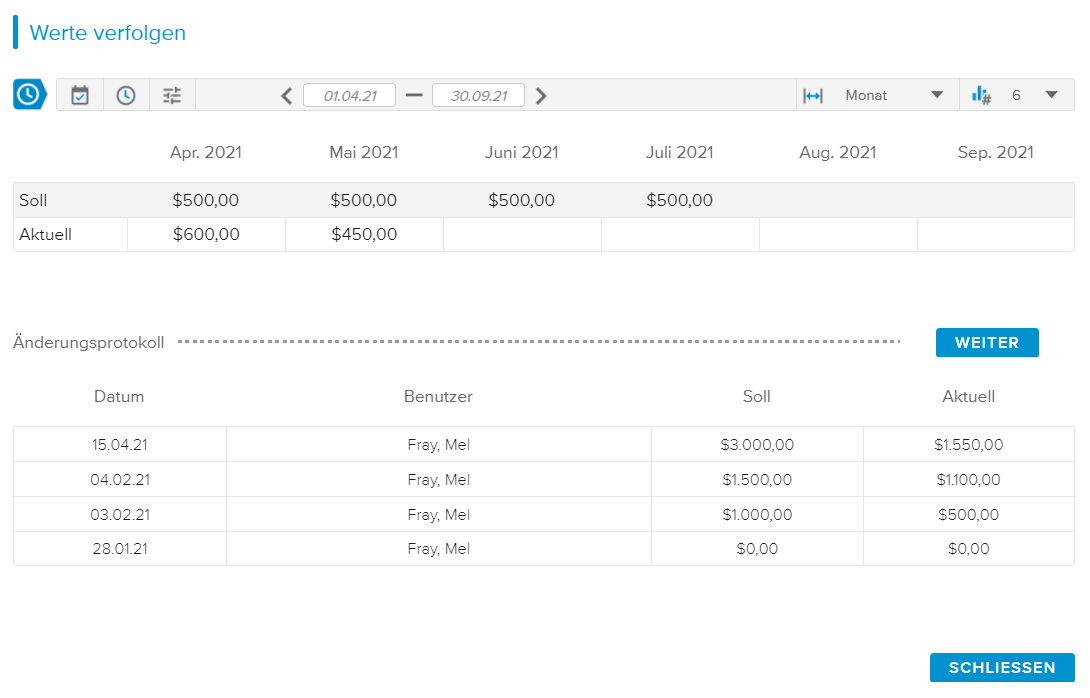Click the blue clock time-range badge icon

point(29,95)
